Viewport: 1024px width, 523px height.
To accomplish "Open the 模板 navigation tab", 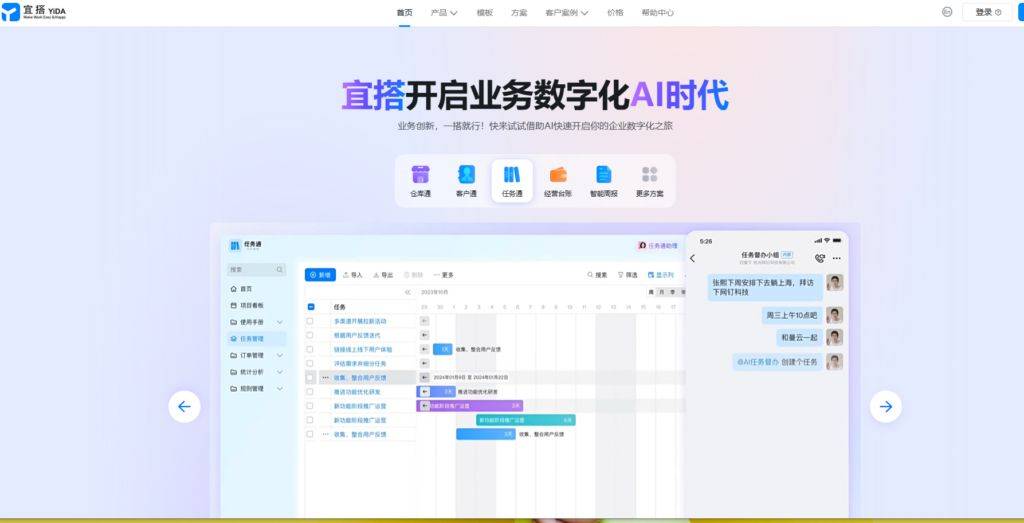I will pos(484,13).
